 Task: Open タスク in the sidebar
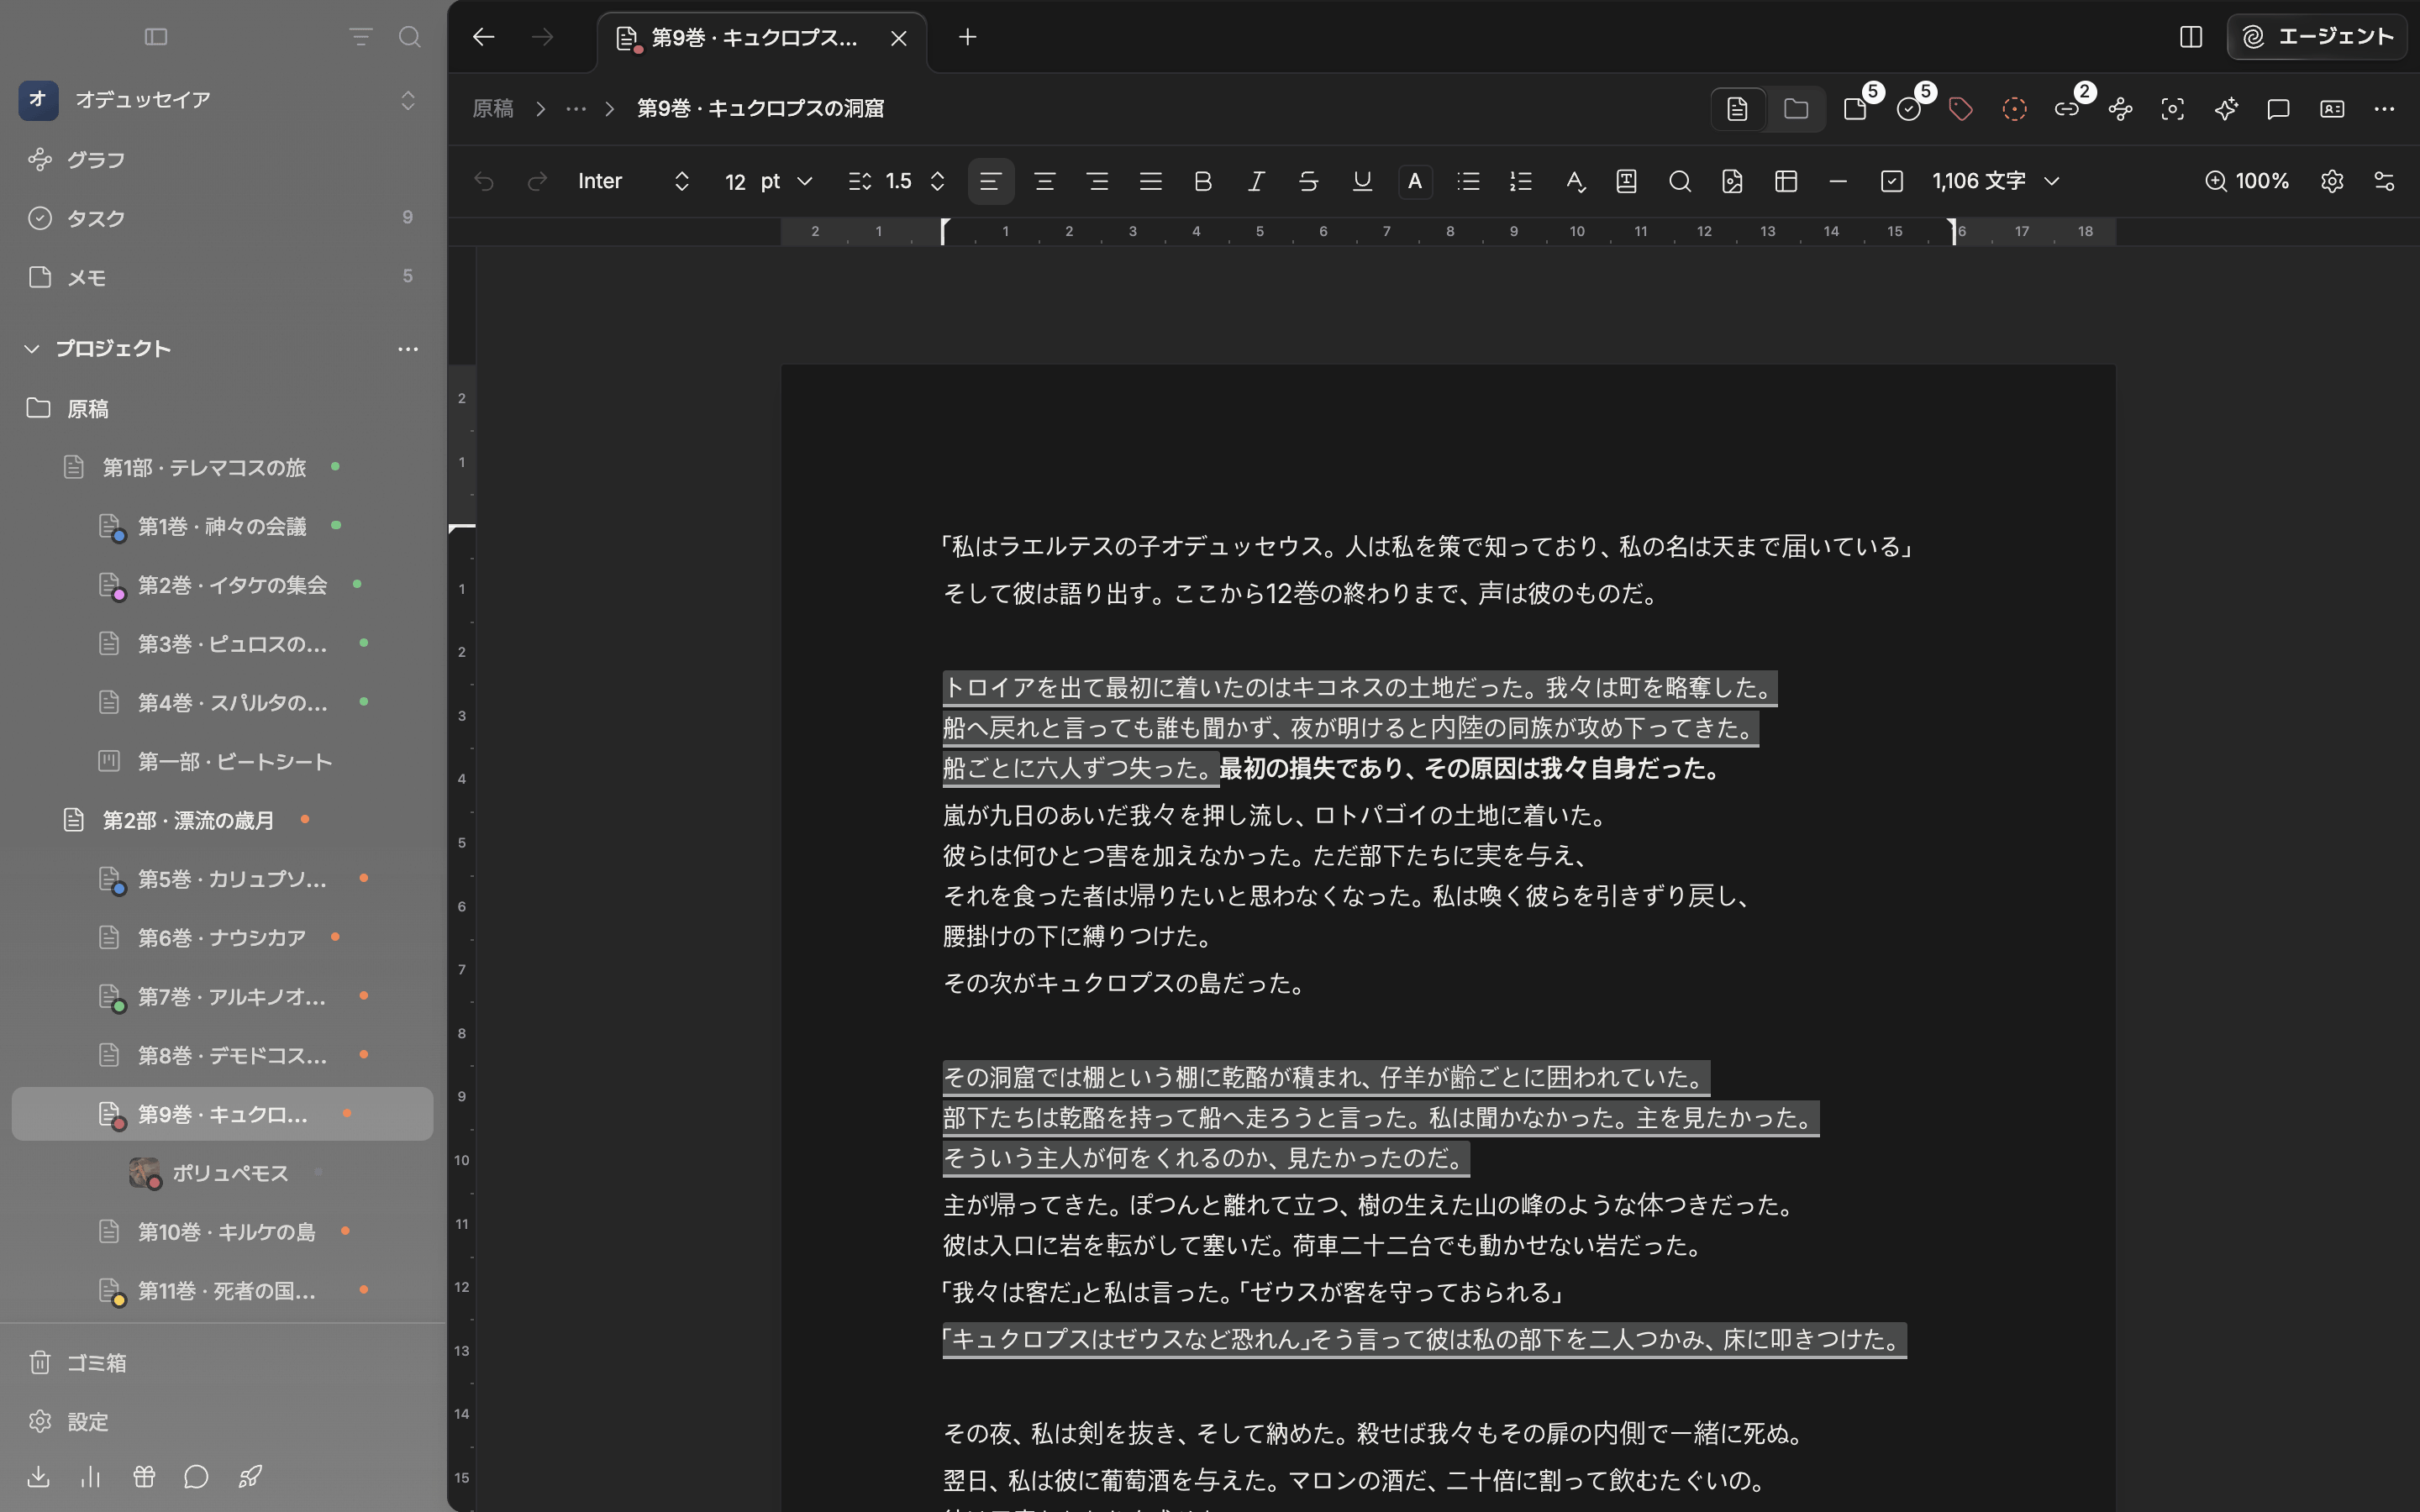222,218
